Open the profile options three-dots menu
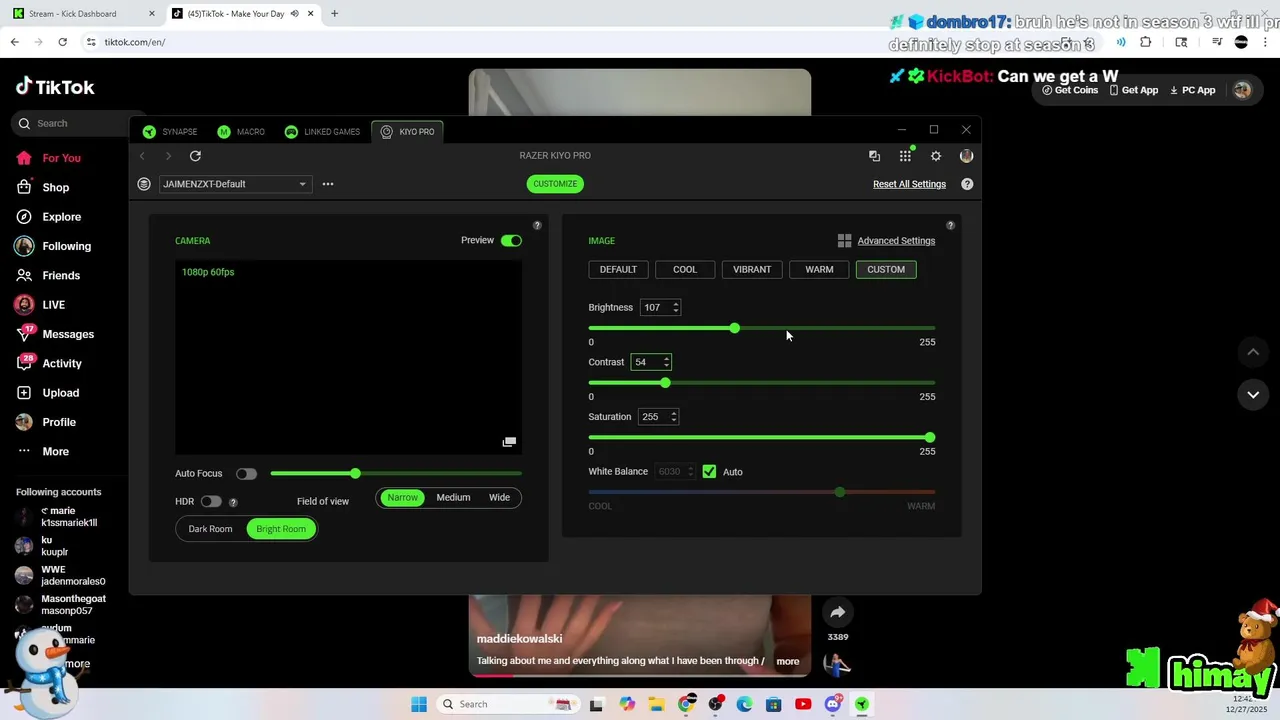Viewport: 1280px width, 720px height. click(328, 184)
